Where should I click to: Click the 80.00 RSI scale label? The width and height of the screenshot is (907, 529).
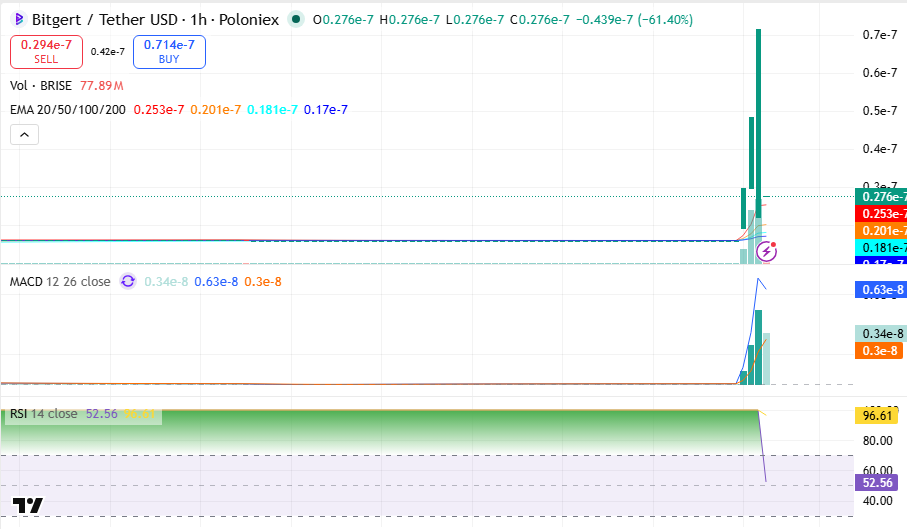(x=877, y=441)
